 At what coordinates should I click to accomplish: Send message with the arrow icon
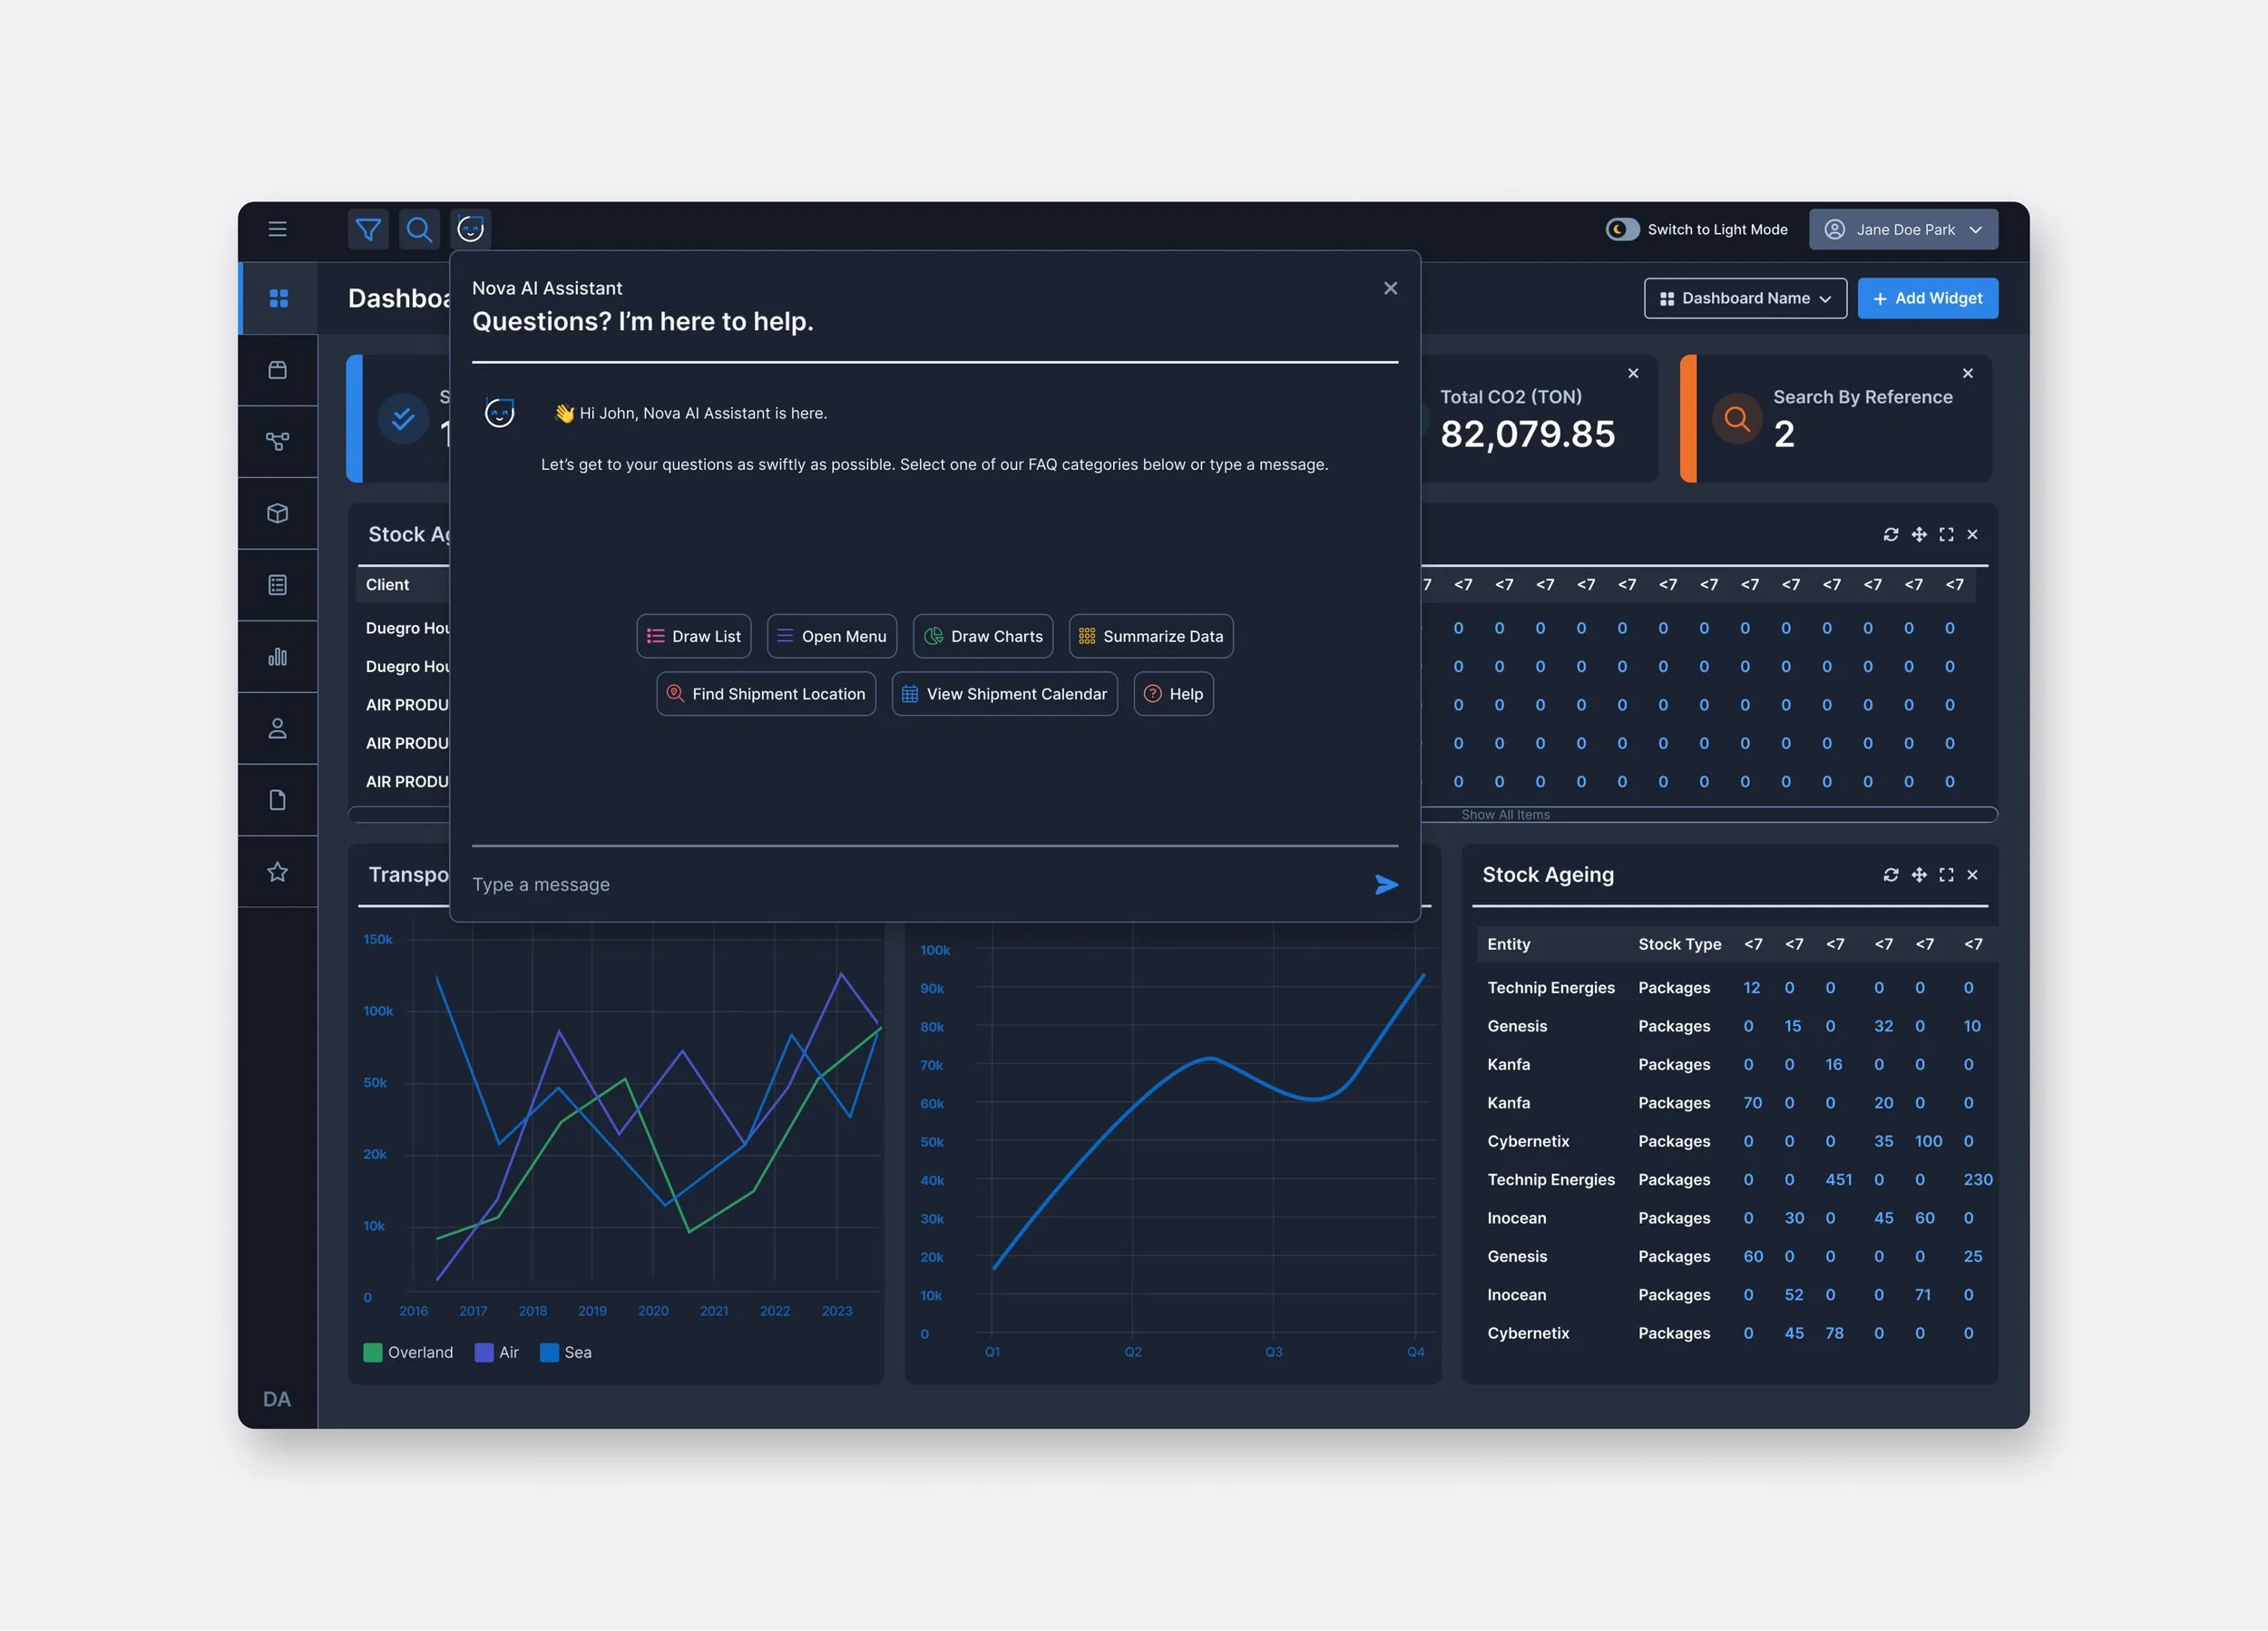(x=1385, y=884)
